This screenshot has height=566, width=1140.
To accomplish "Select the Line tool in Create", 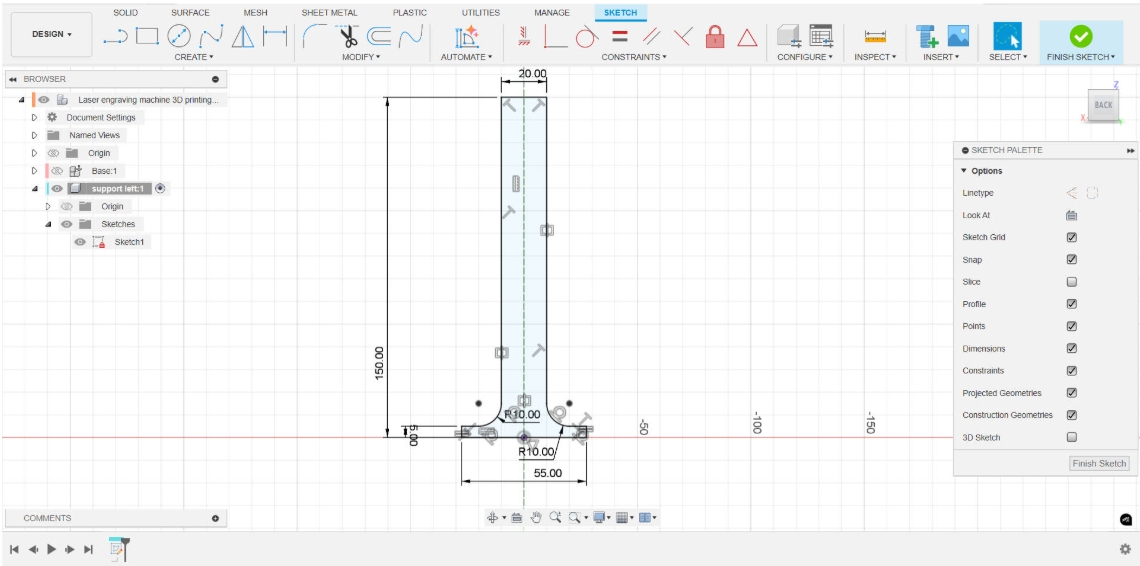I will [116, 36].
